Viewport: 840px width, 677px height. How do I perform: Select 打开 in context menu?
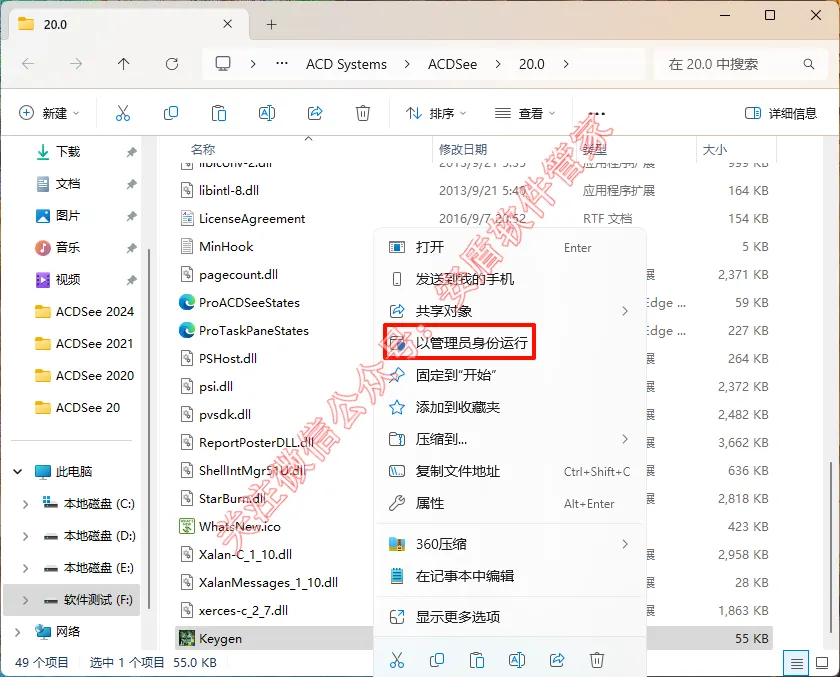[510, 247]
